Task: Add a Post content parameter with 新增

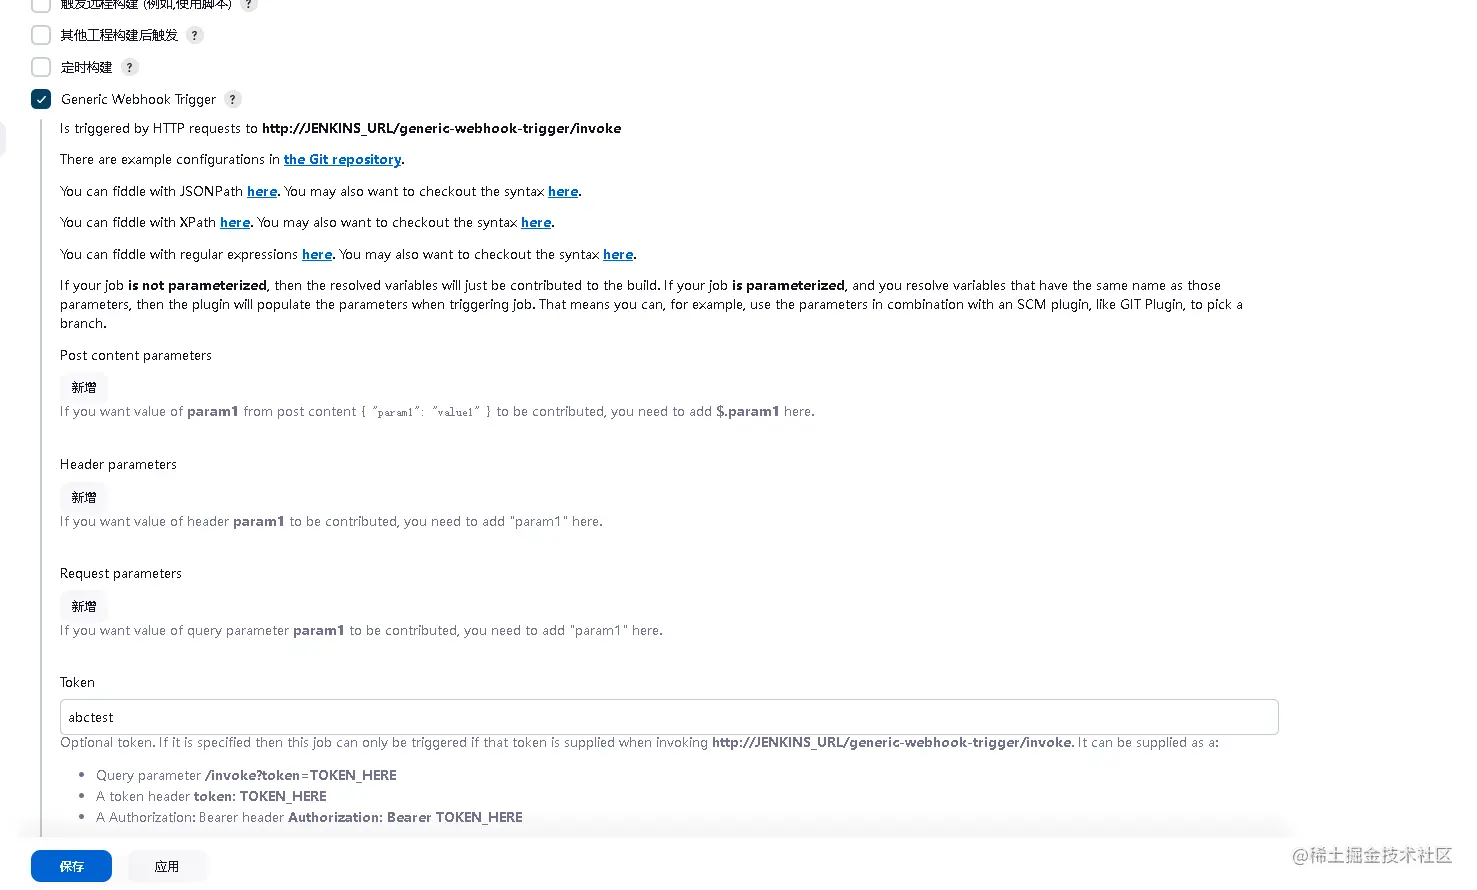Action: point(84,387)
